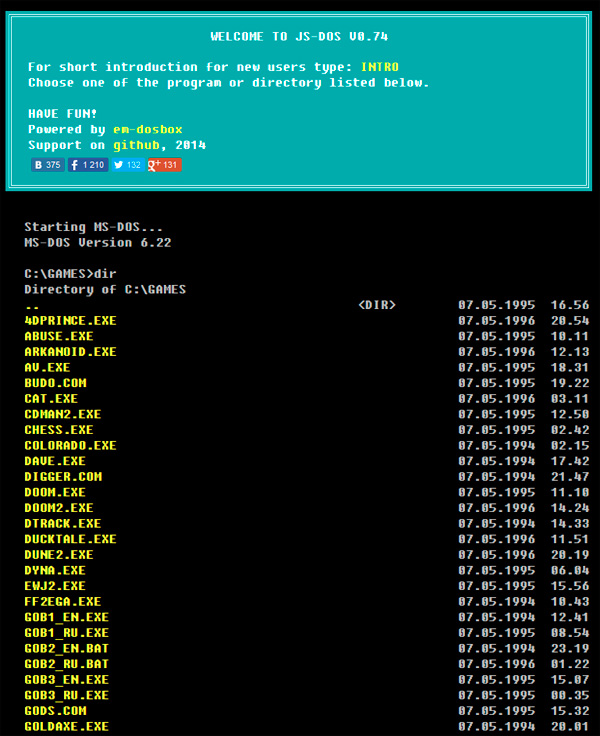Viewport: 600px width, 736px height.
Task: Start CHESS.EXE from the directory
Action: 58,430
